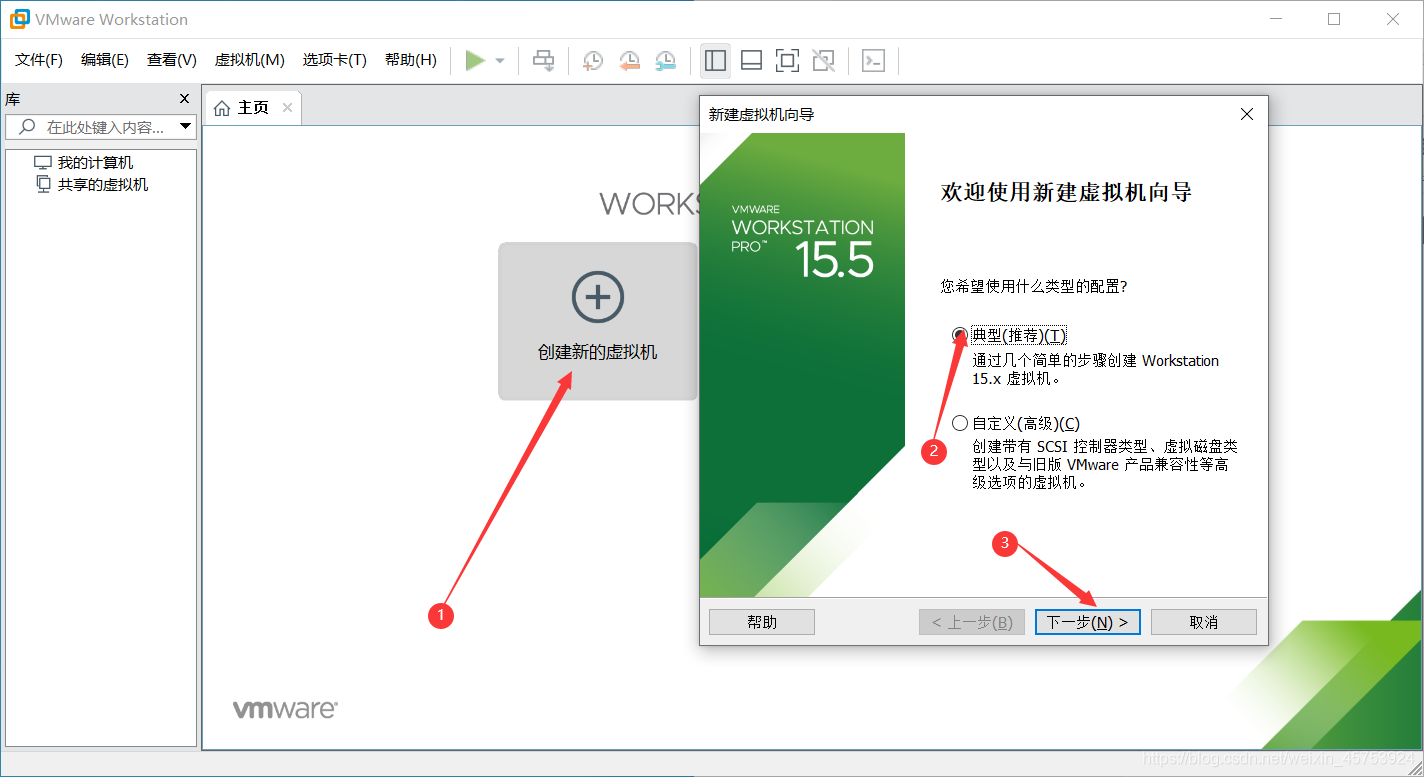1424x777 pixels.
Task: Close the 新建虚拟机向导 dialog
Action: click(x=1247, y=114)
